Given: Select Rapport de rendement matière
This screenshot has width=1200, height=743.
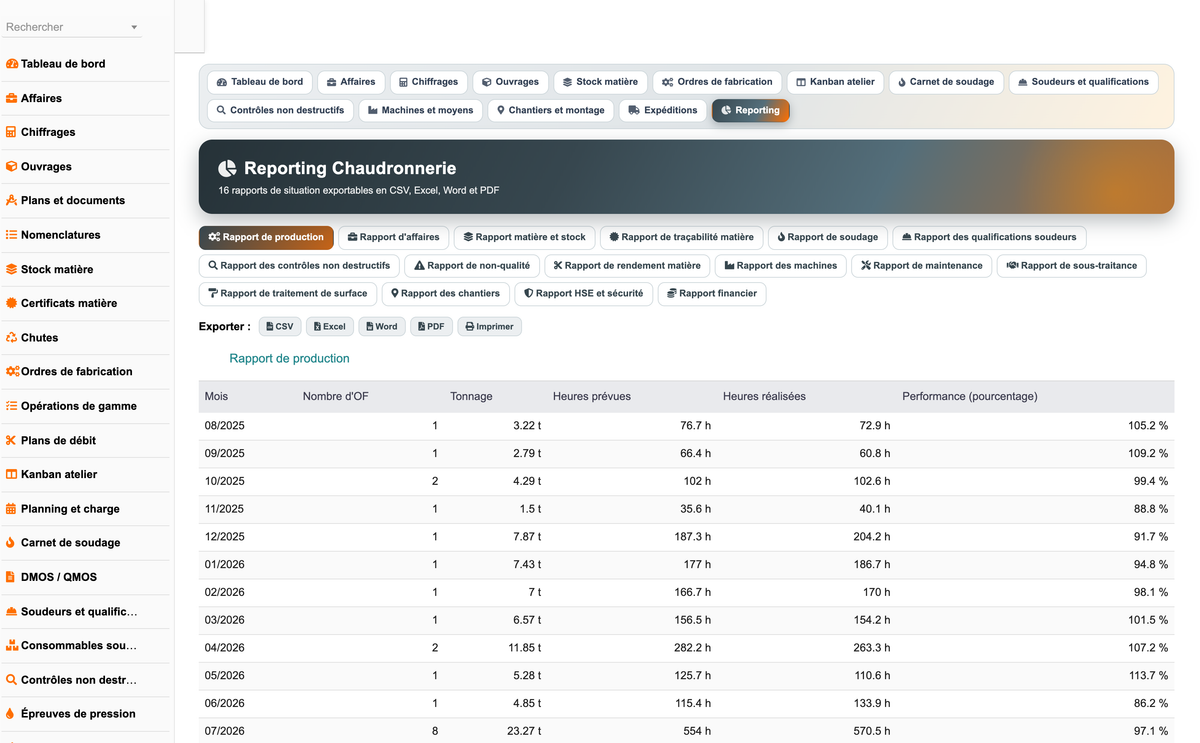Looking at the screenshot, I should point(627,266).
